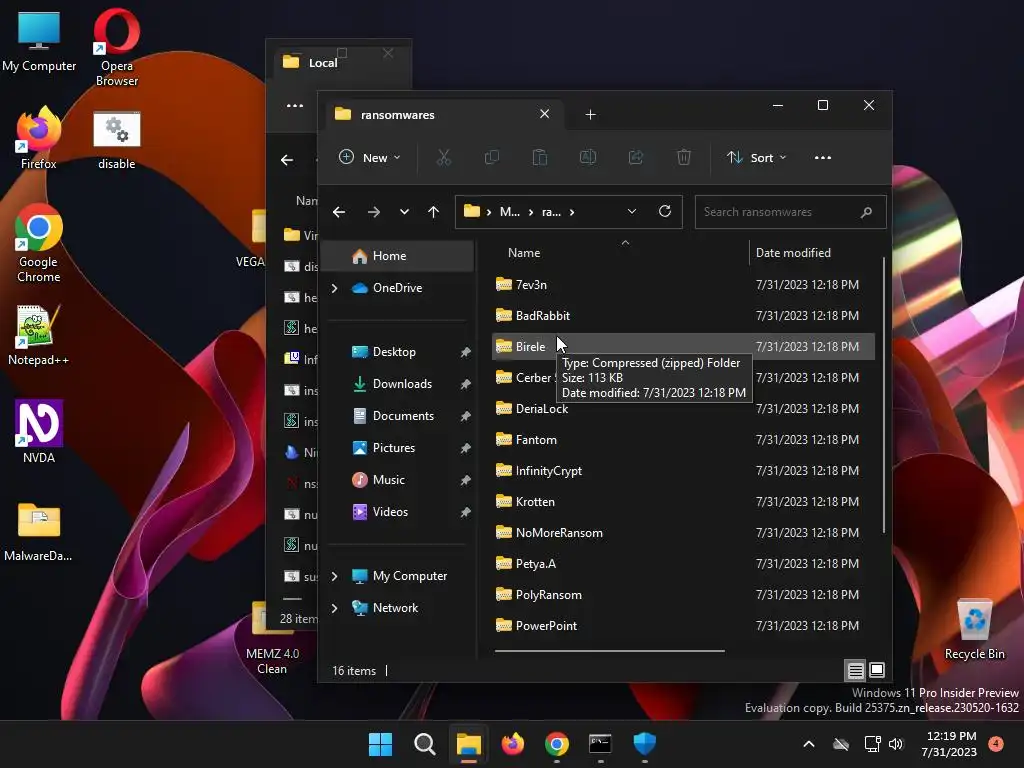Click the vertical scrollbar in file list
The height and width of the screenshot is (768, 1024).
click(884, 395)
